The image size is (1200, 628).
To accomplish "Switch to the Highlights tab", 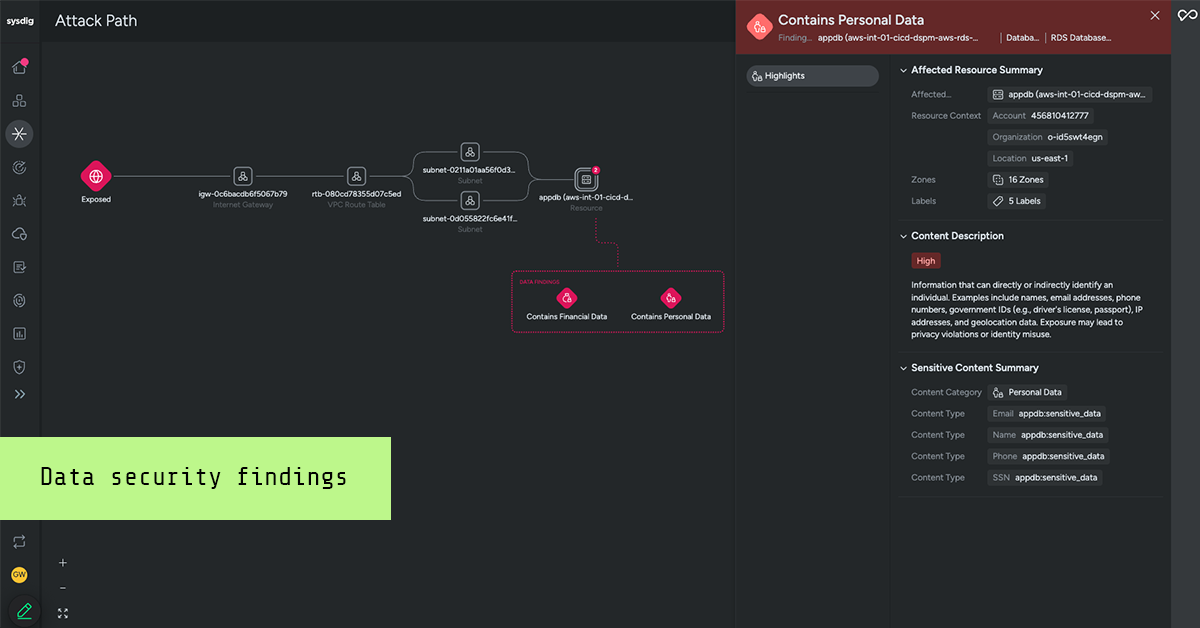I will 812,75.
